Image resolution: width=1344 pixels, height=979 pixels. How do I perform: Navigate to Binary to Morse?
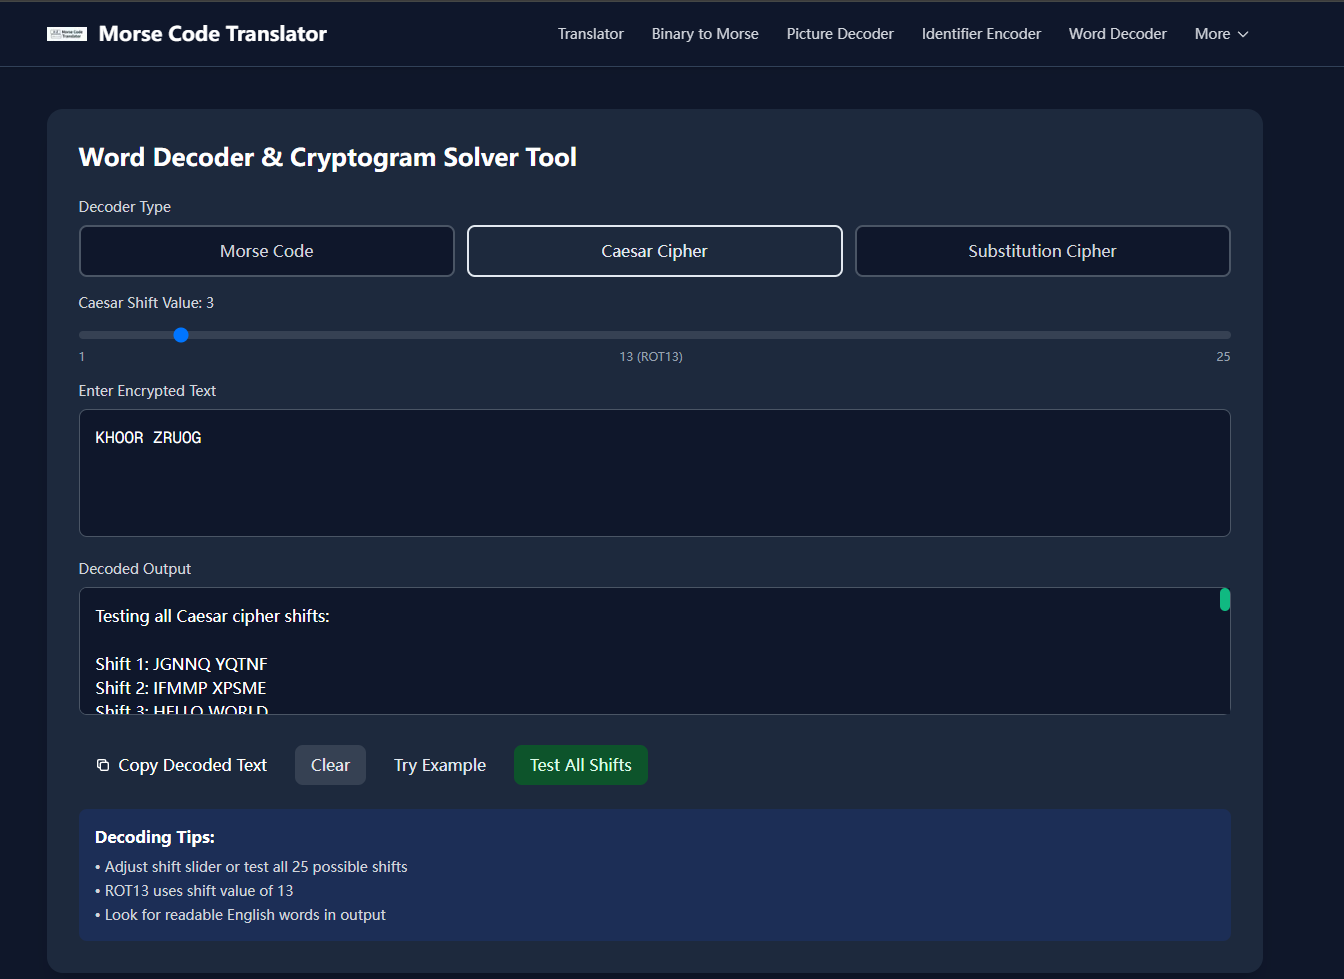coord(705,33)
